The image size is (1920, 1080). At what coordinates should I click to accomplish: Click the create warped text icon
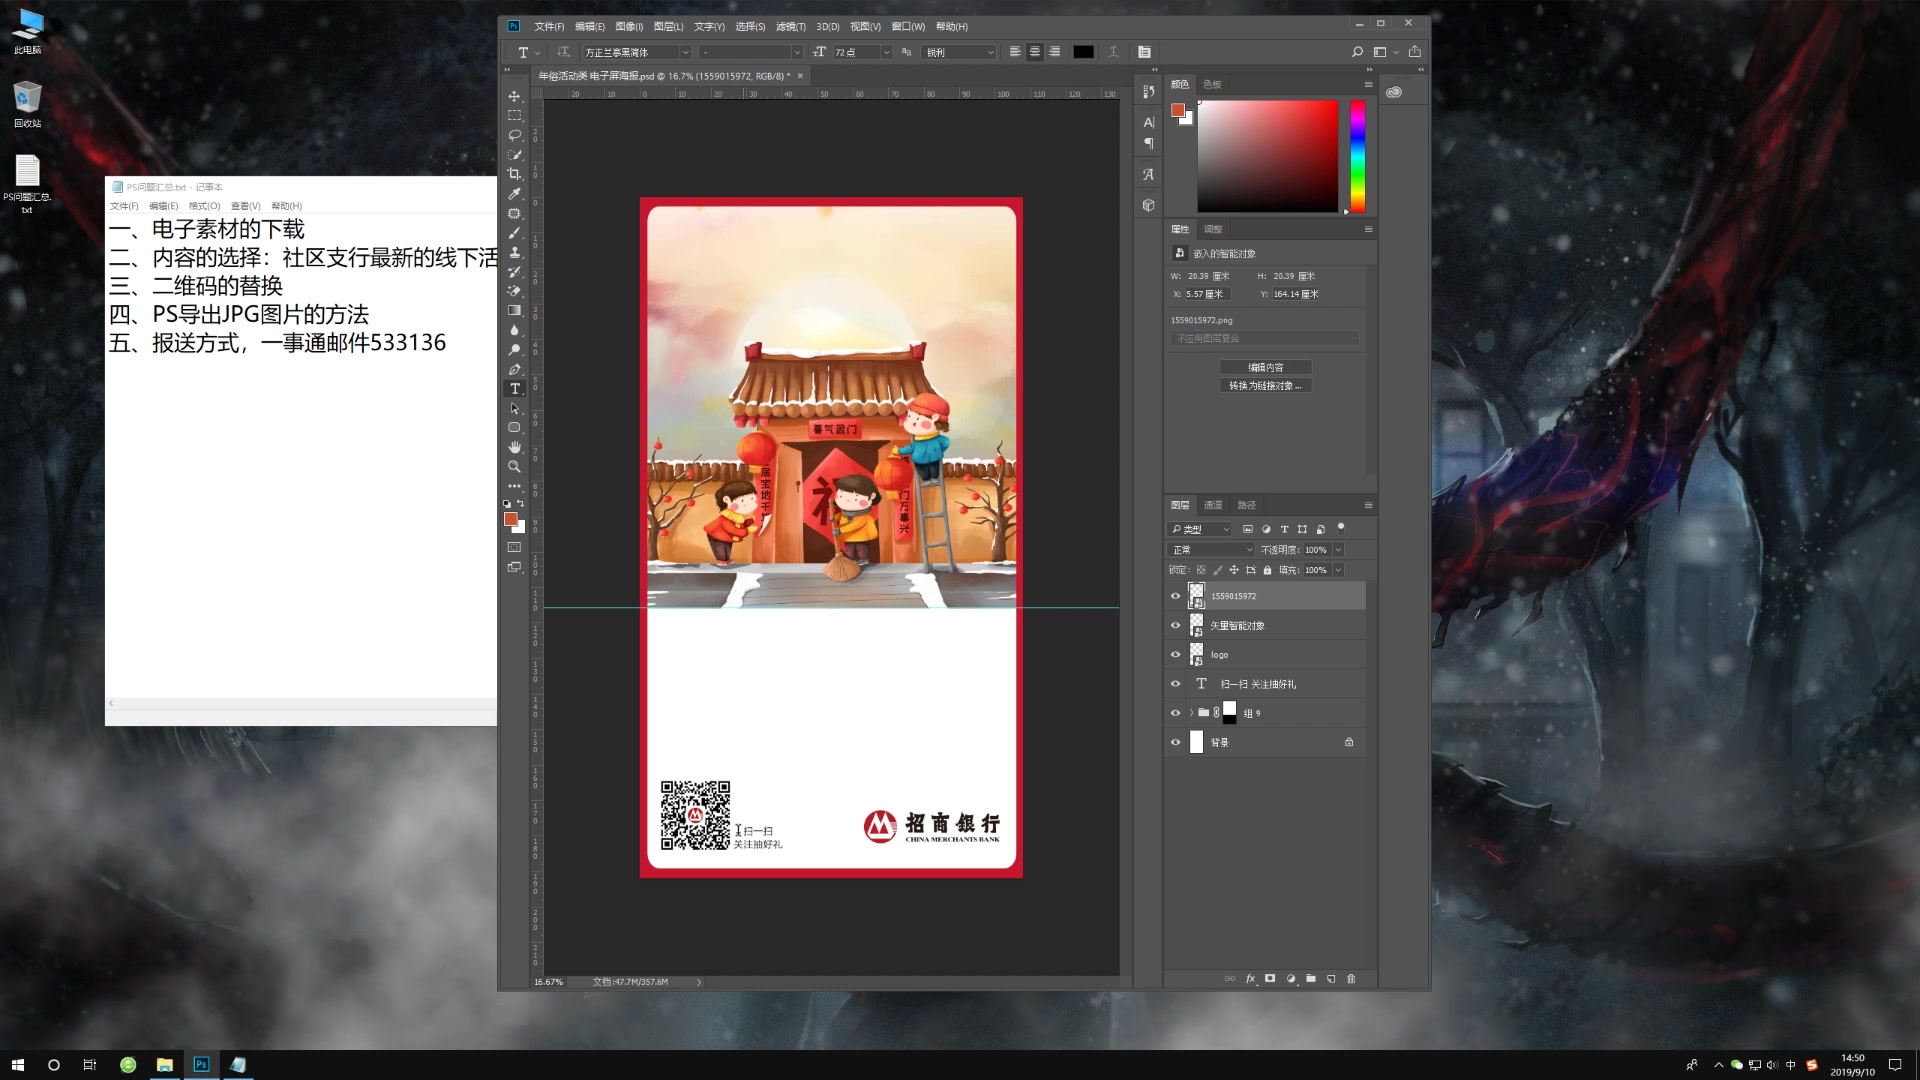(1113, 52)
